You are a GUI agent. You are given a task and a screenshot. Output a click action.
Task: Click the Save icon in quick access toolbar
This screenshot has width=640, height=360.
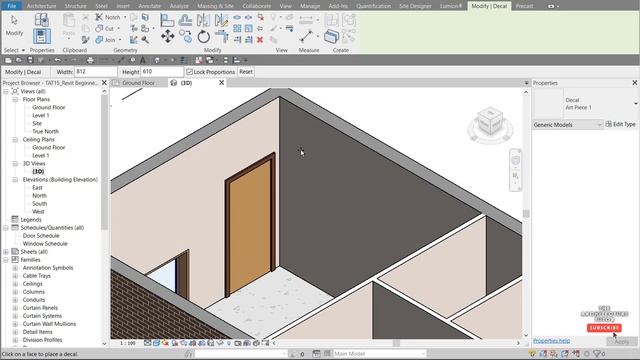[30, 60]
